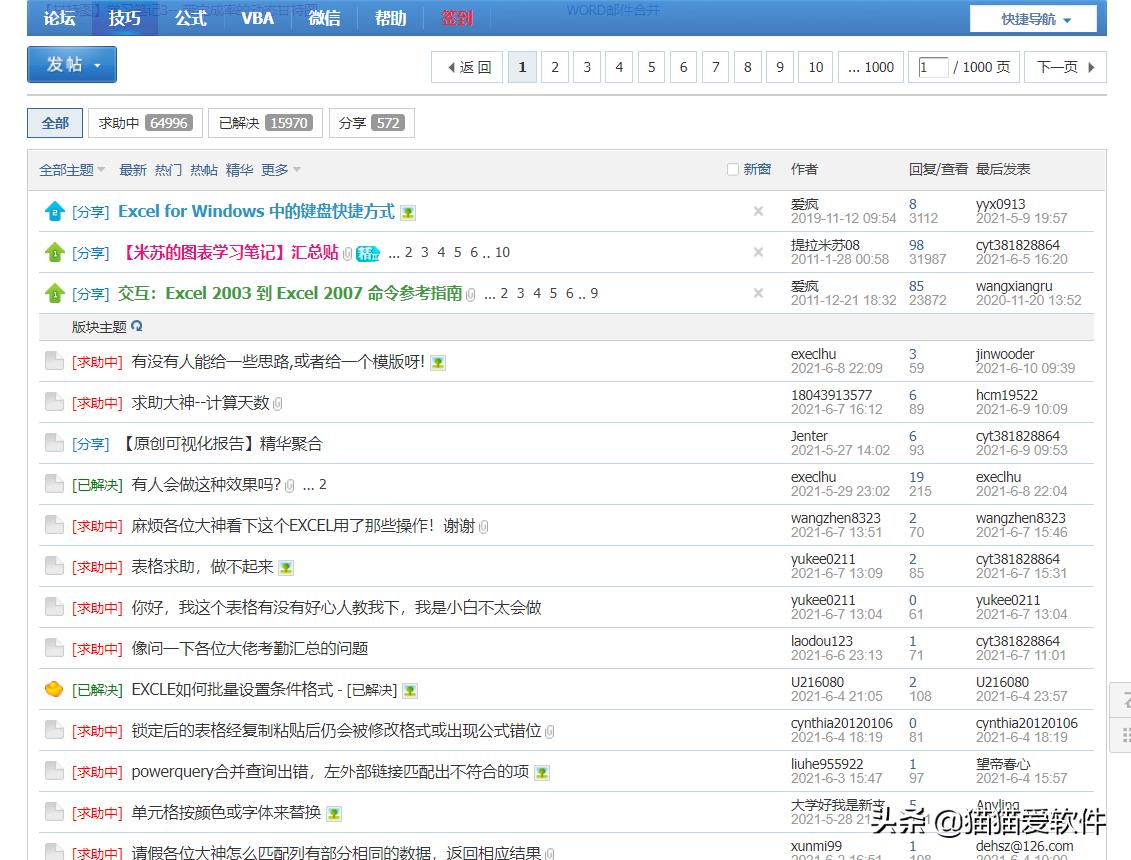
Task: Select the 已解决 filter tab
Action: [x=264, y=124]
